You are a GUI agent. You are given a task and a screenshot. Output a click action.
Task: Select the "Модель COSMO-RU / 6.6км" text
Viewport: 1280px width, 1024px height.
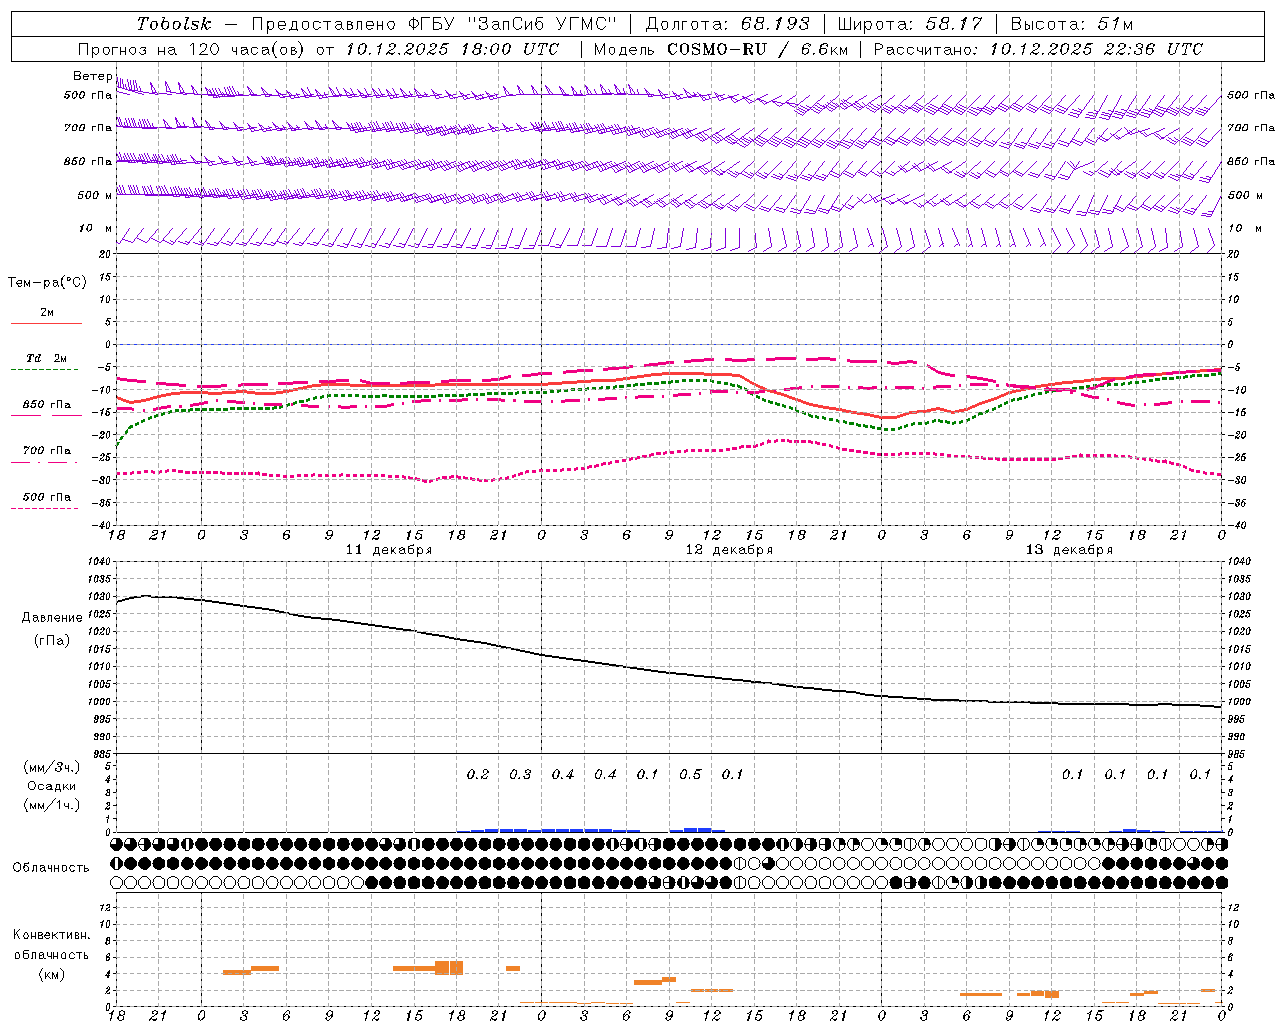point(720,49)
